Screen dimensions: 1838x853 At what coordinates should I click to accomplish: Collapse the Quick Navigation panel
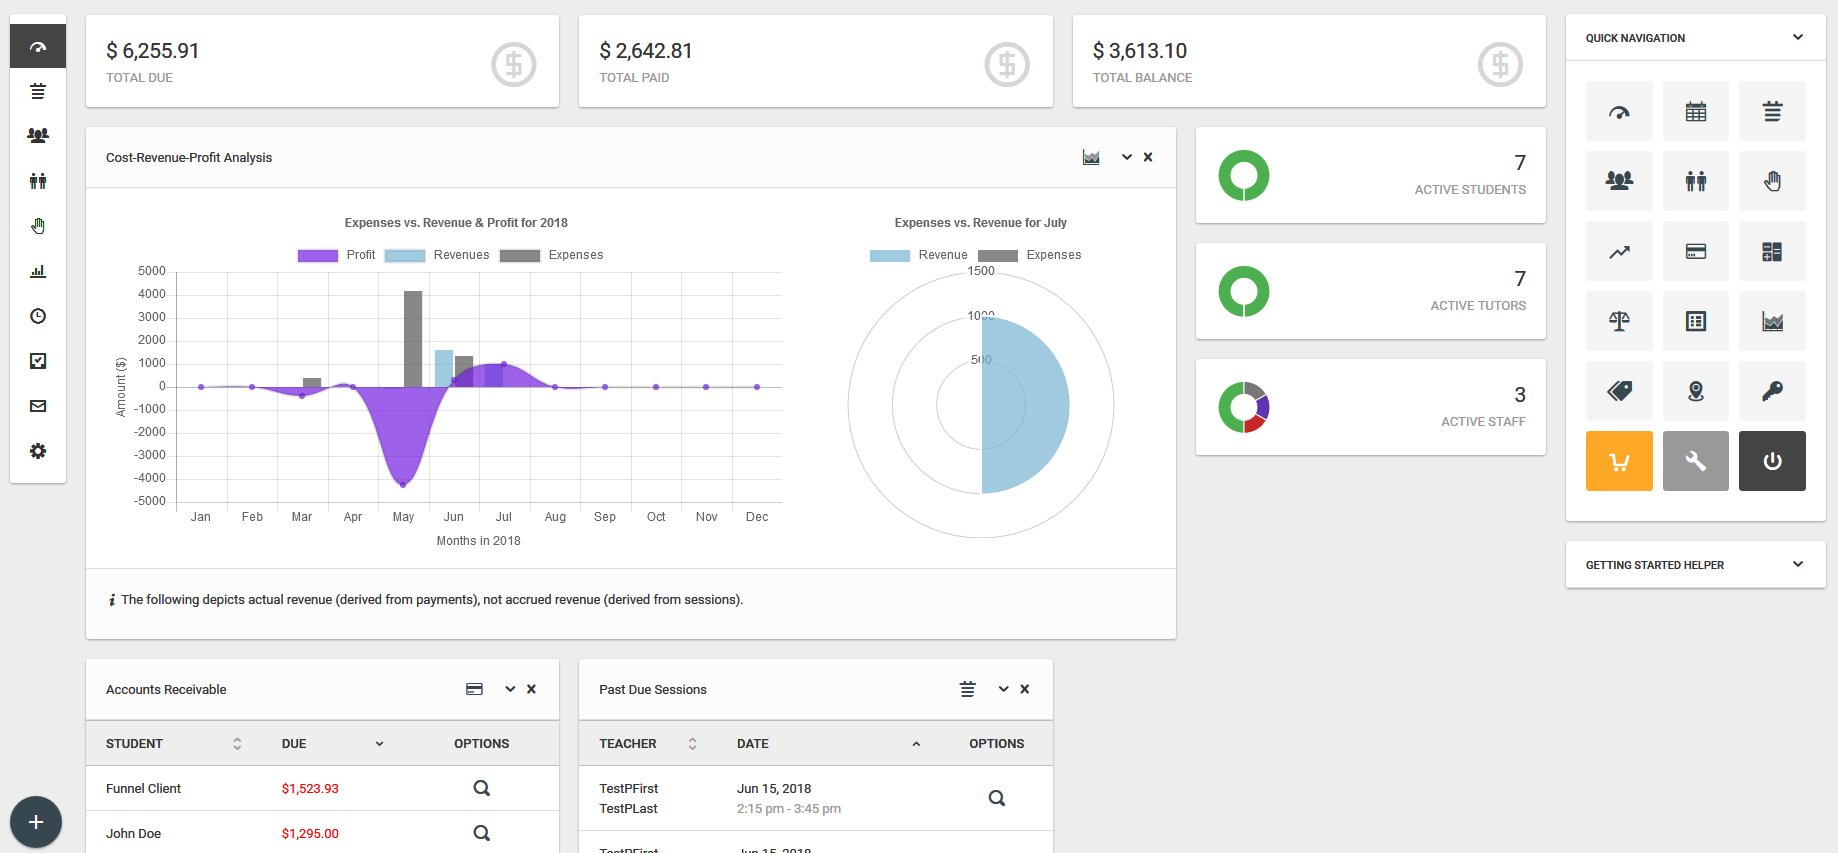point(1797,37)
